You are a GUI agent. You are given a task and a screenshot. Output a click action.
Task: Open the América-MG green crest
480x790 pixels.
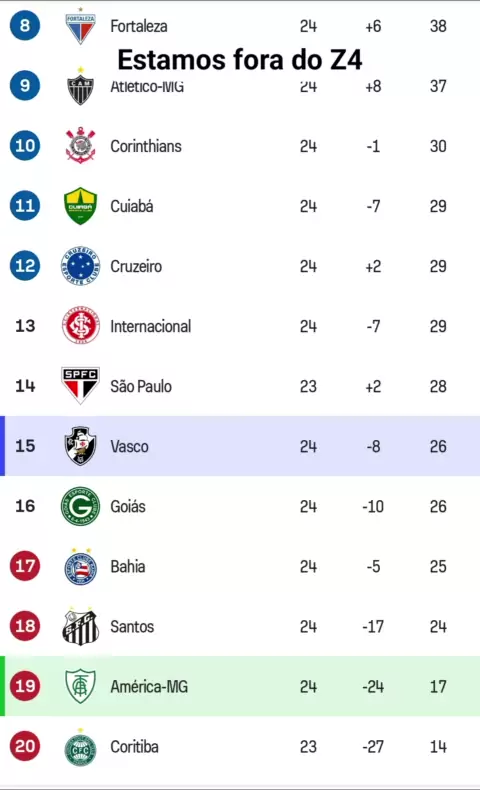click(81, 686)
